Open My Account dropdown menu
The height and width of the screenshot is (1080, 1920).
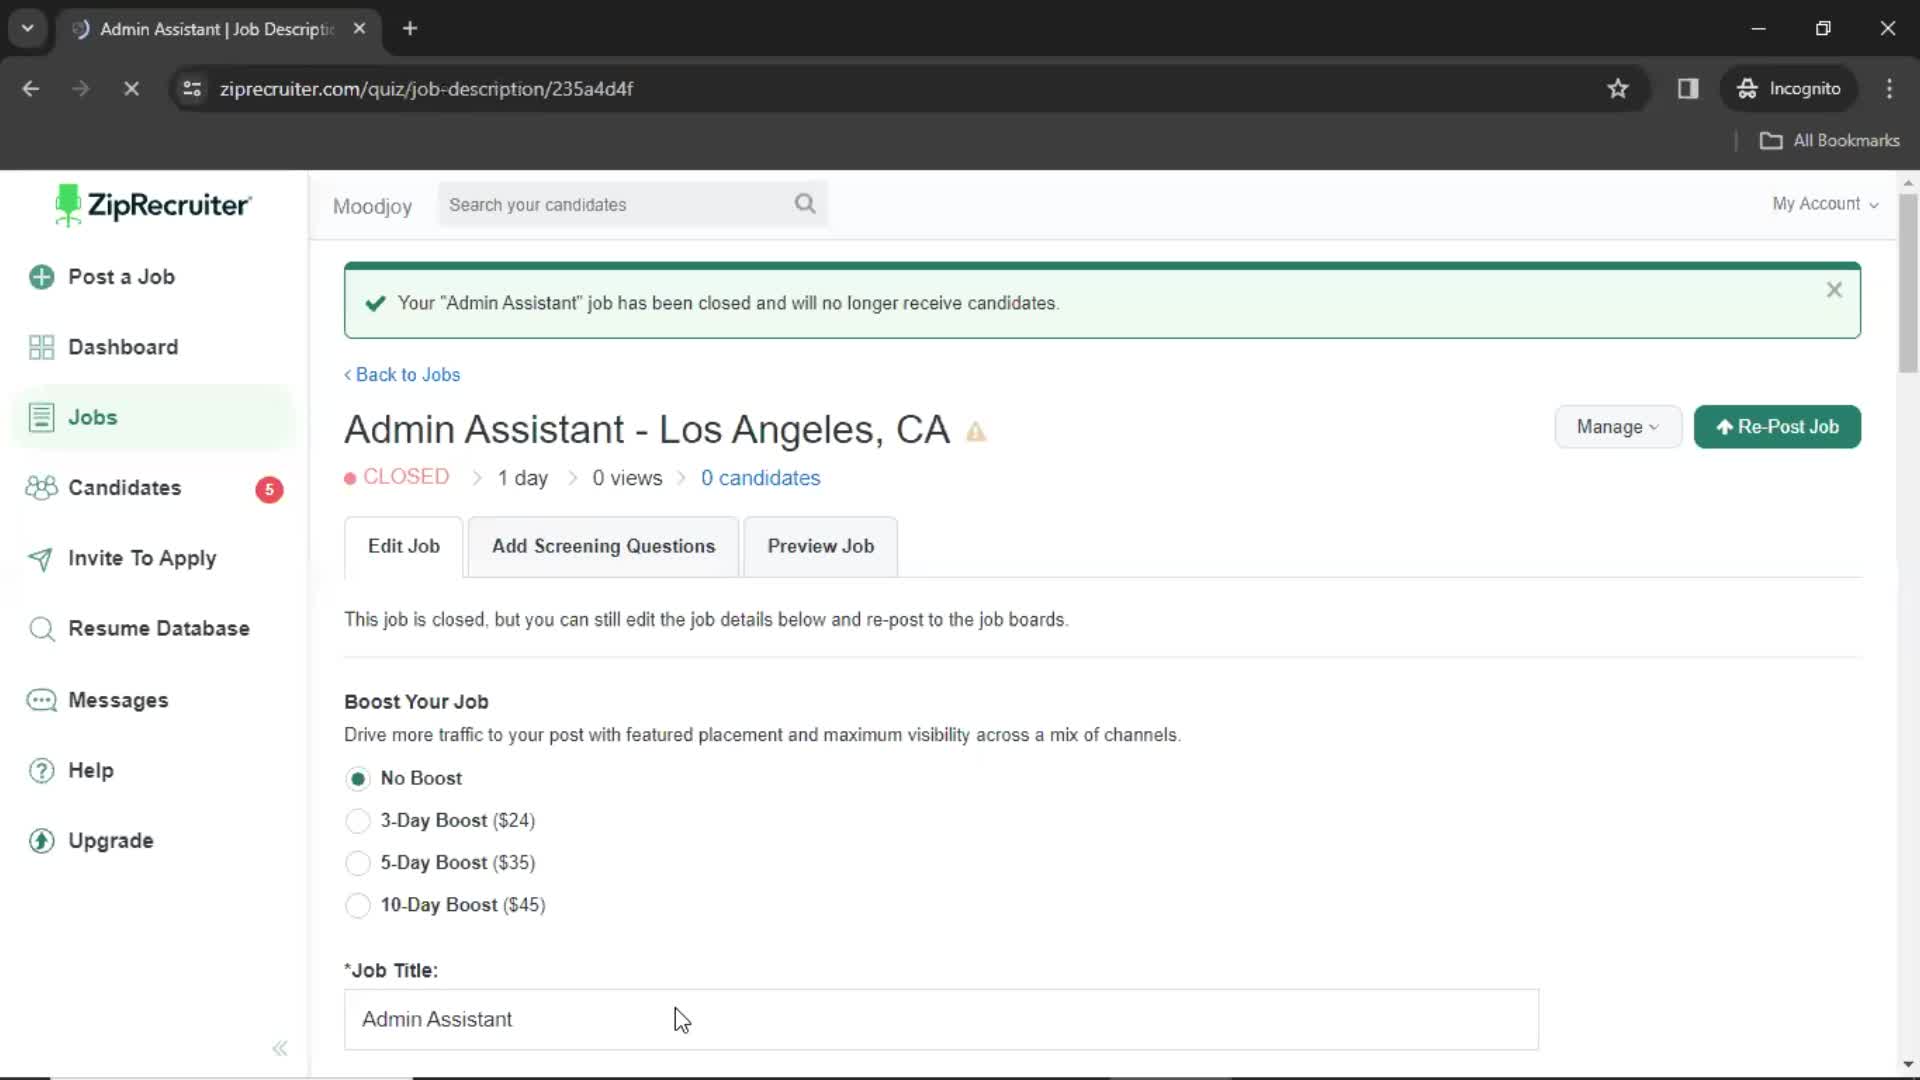click(x=1825, y=203)
